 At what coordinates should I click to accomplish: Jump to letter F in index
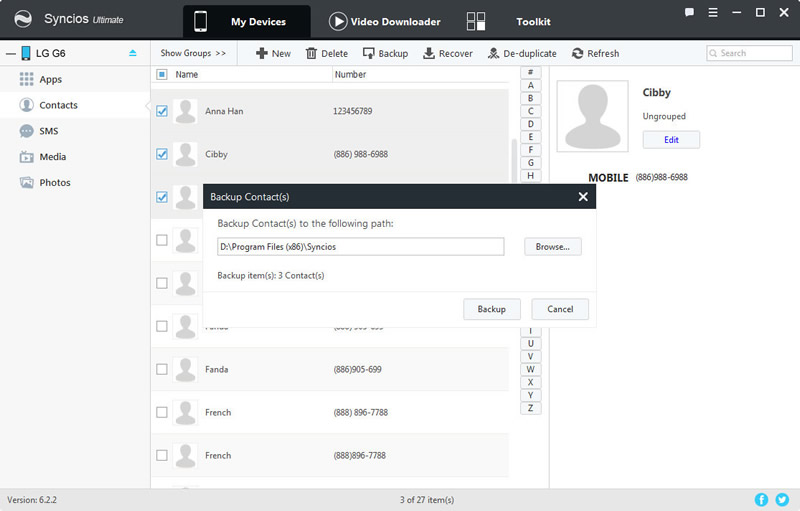pyautogui.click(x=531, y=149)
